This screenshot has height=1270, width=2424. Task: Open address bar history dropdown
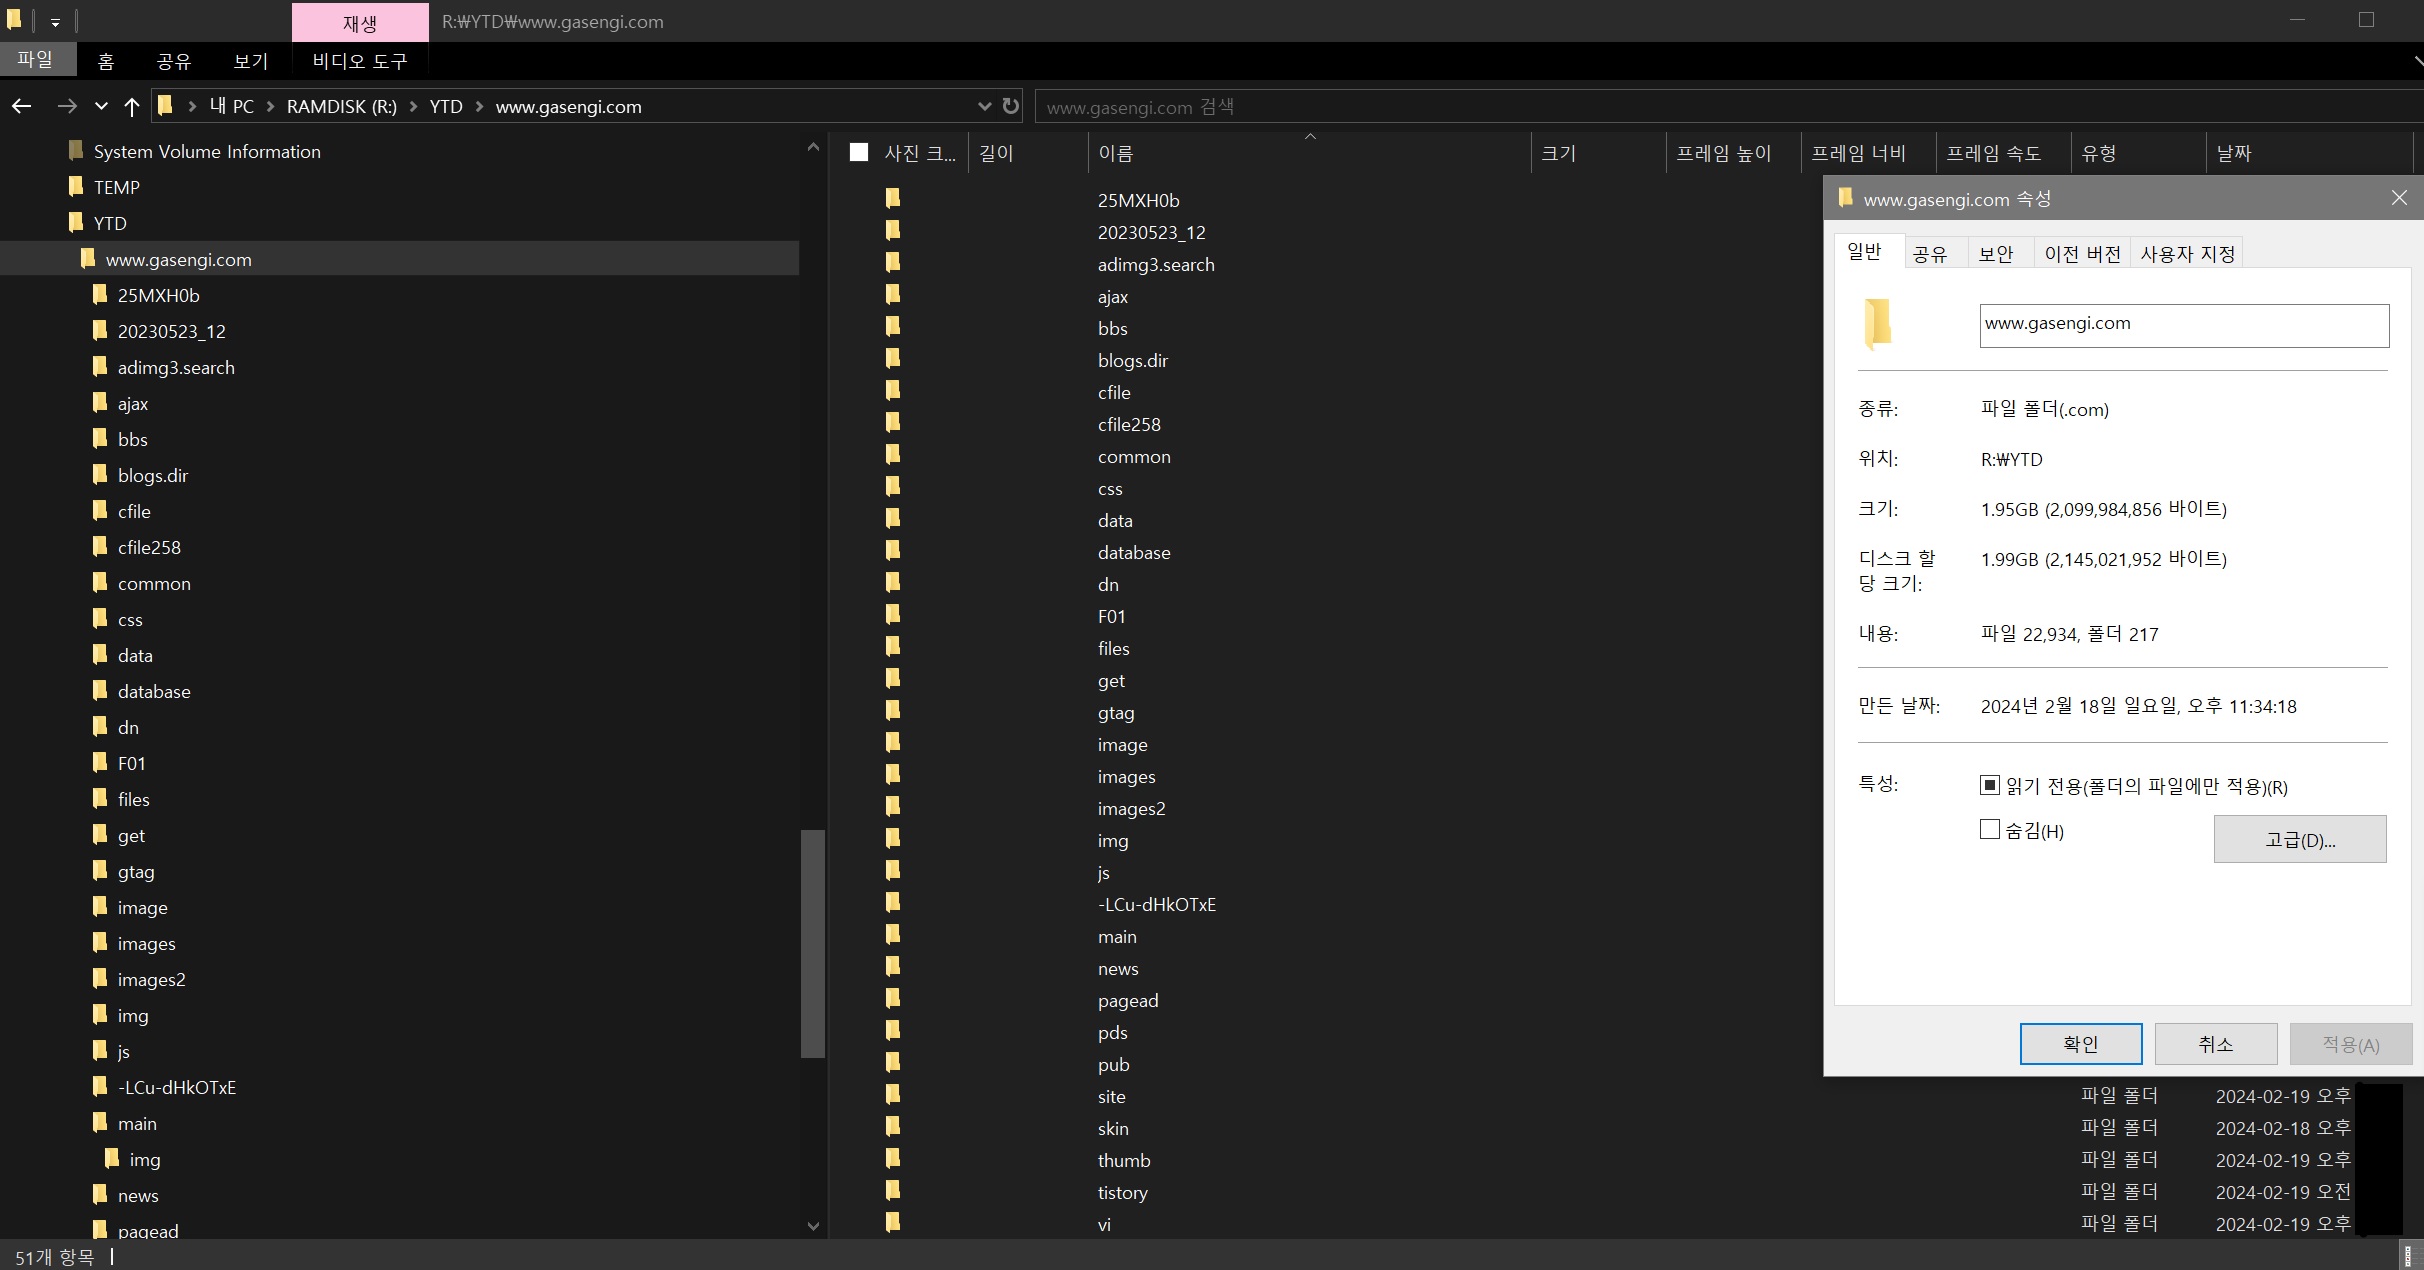click(984, 106)
